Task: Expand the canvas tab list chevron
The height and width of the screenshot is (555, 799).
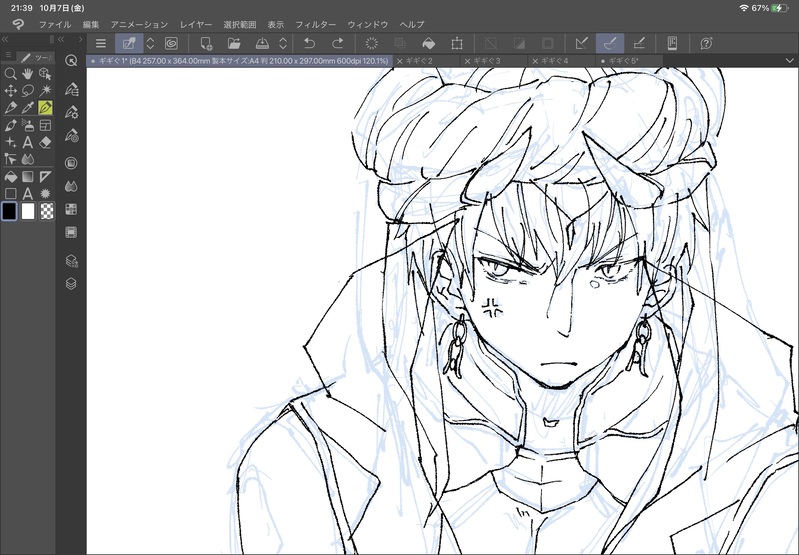Action: click(790, 61)
